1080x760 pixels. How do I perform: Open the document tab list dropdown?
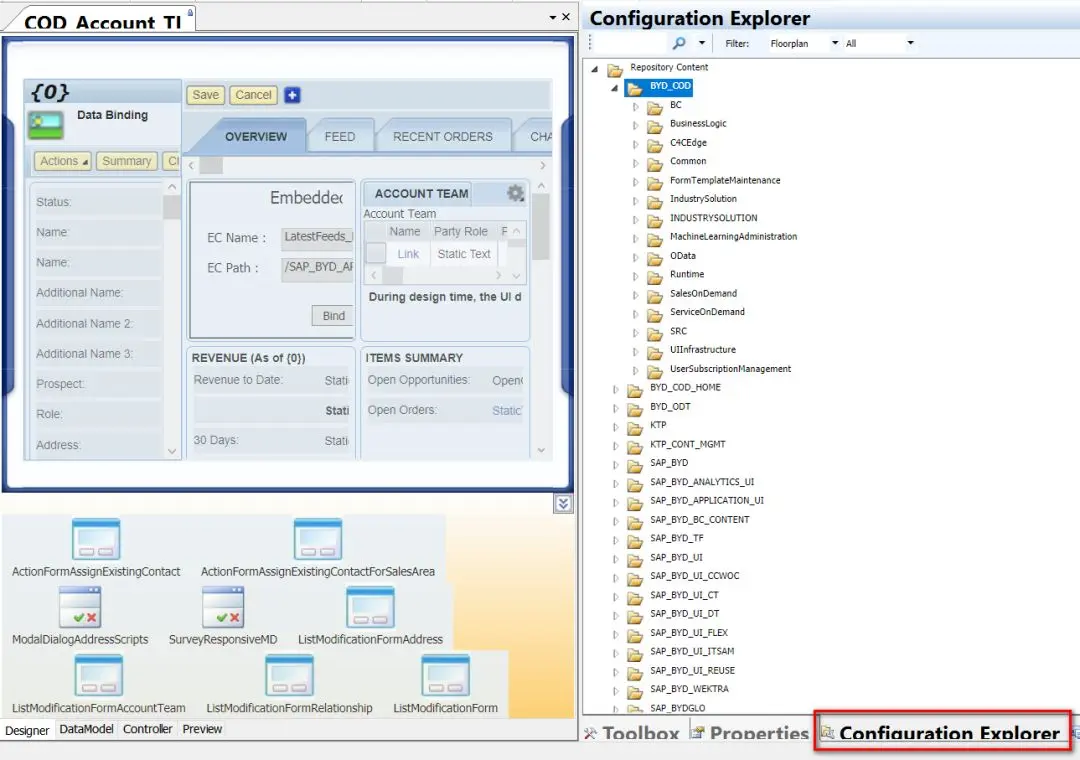click(x=552, y=17)
